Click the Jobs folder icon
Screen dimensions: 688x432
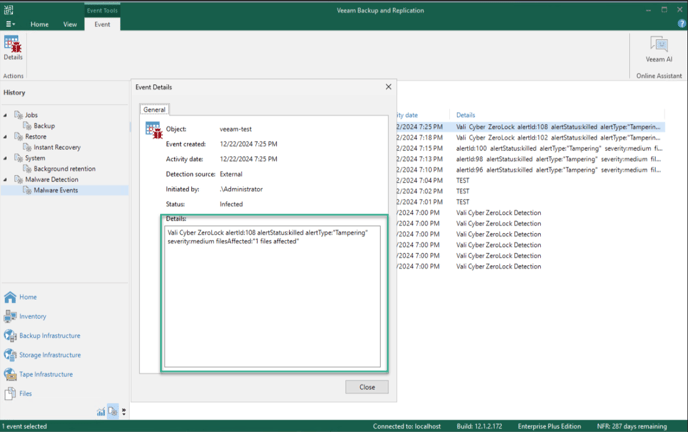[x=18, y=115]
